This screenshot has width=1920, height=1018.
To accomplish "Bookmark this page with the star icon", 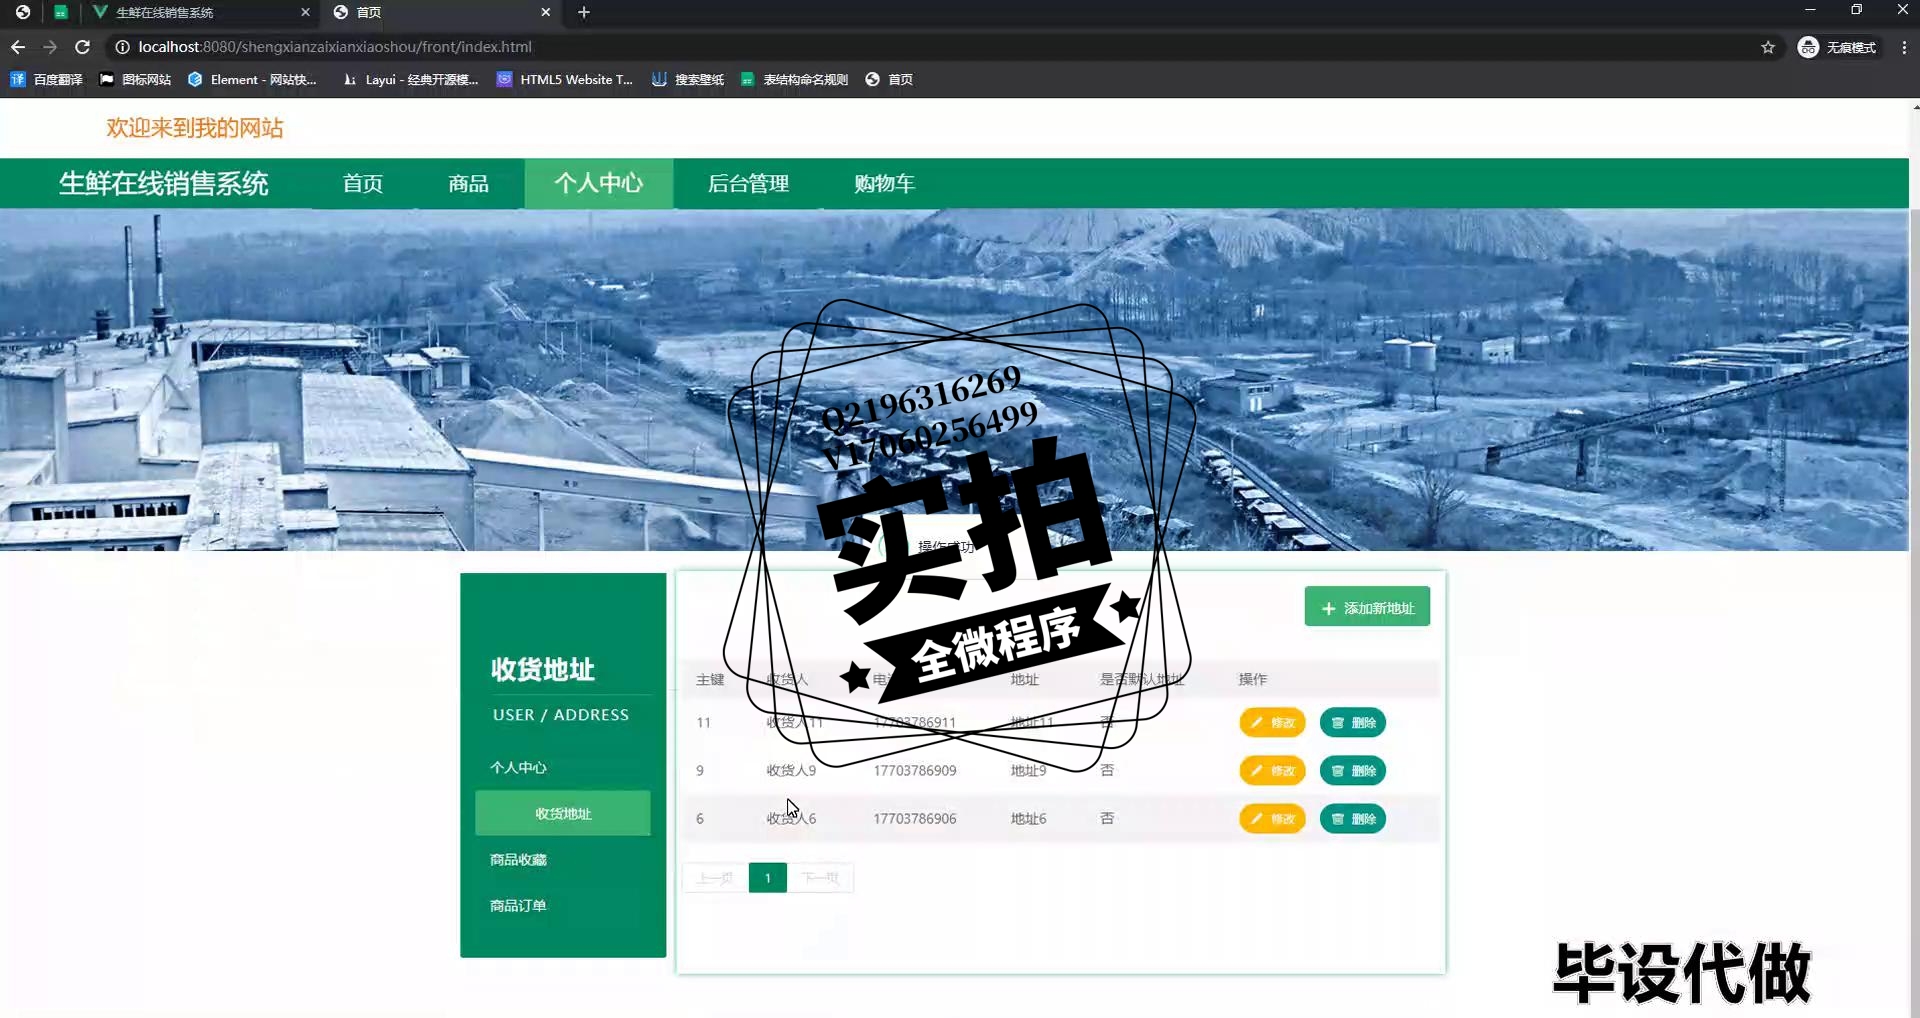I will pos(1768,47).
